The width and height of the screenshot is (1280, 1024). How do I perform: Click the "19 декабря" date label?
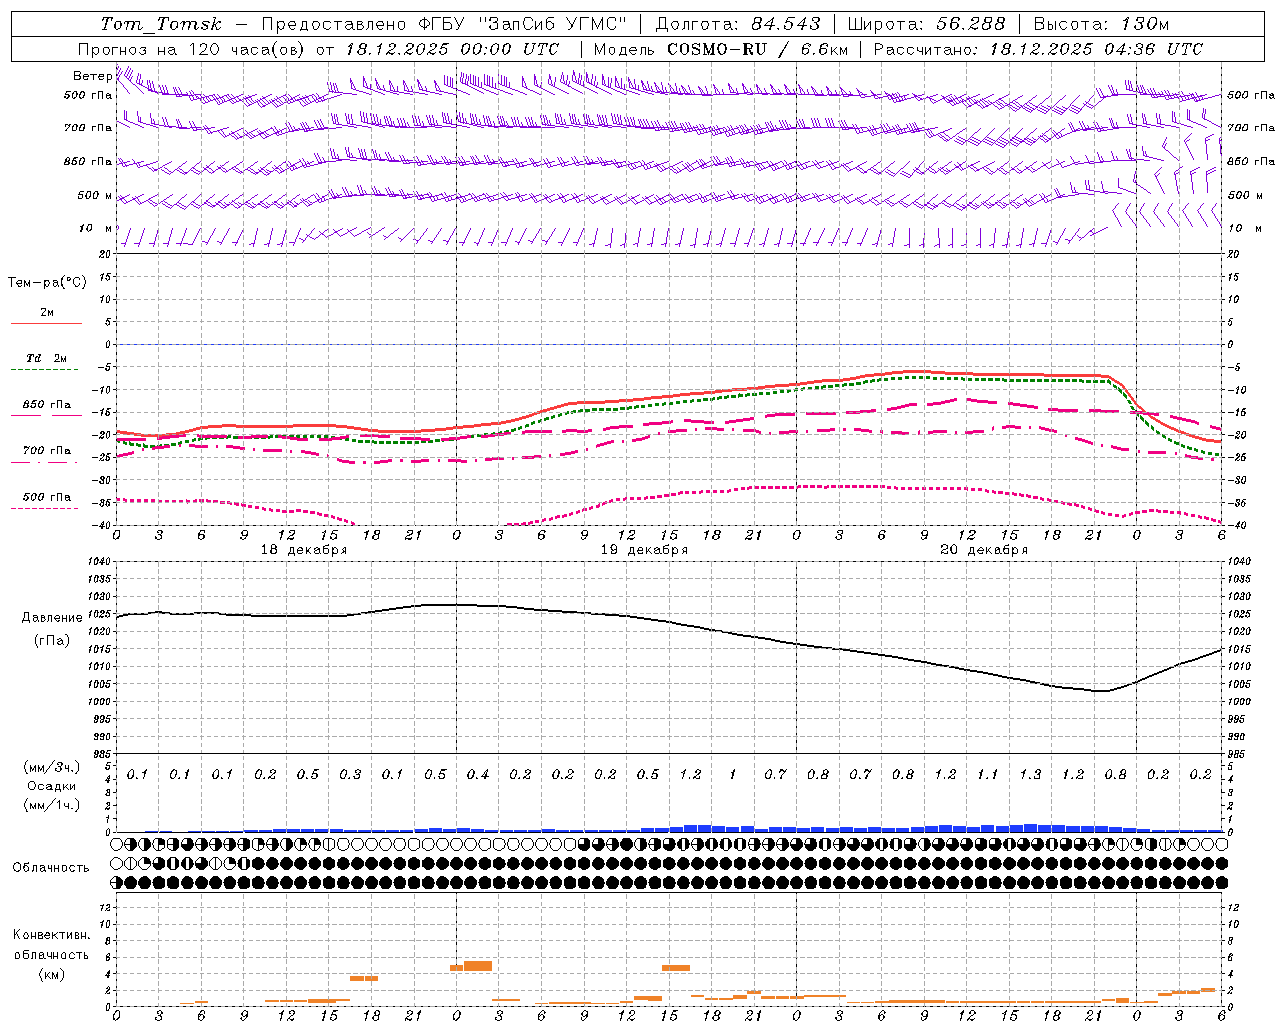point(644,550)
